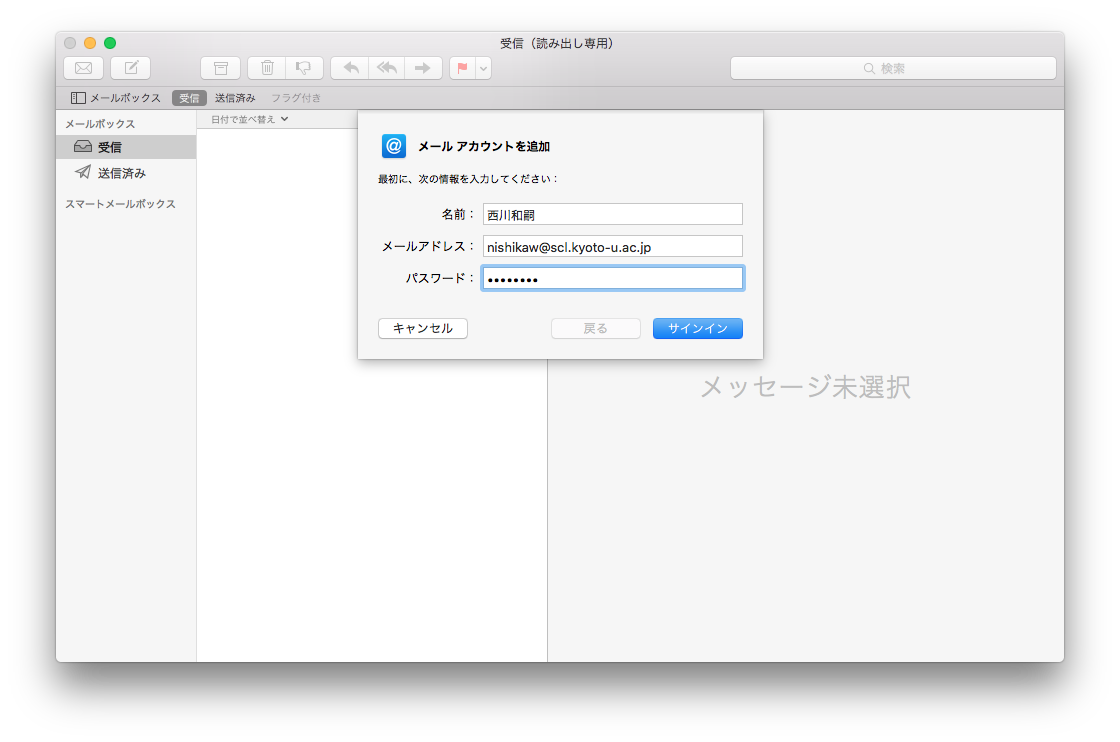Click the スマートメールボックス sidebar heading
Screen dimensions: 1120x742
coord(120,204)
